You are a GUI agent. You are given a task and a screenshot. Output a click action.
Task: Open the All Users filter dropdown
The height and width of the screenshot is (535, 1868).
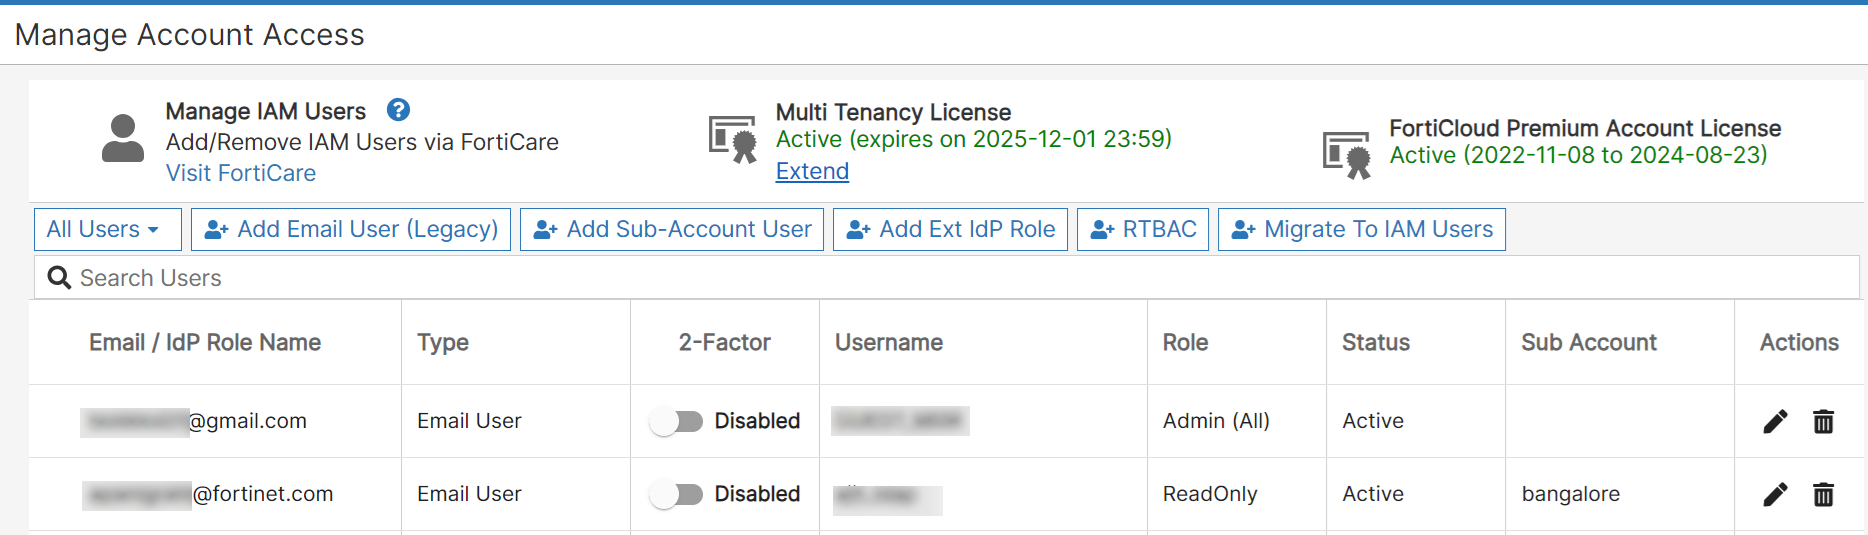(107, 229)
